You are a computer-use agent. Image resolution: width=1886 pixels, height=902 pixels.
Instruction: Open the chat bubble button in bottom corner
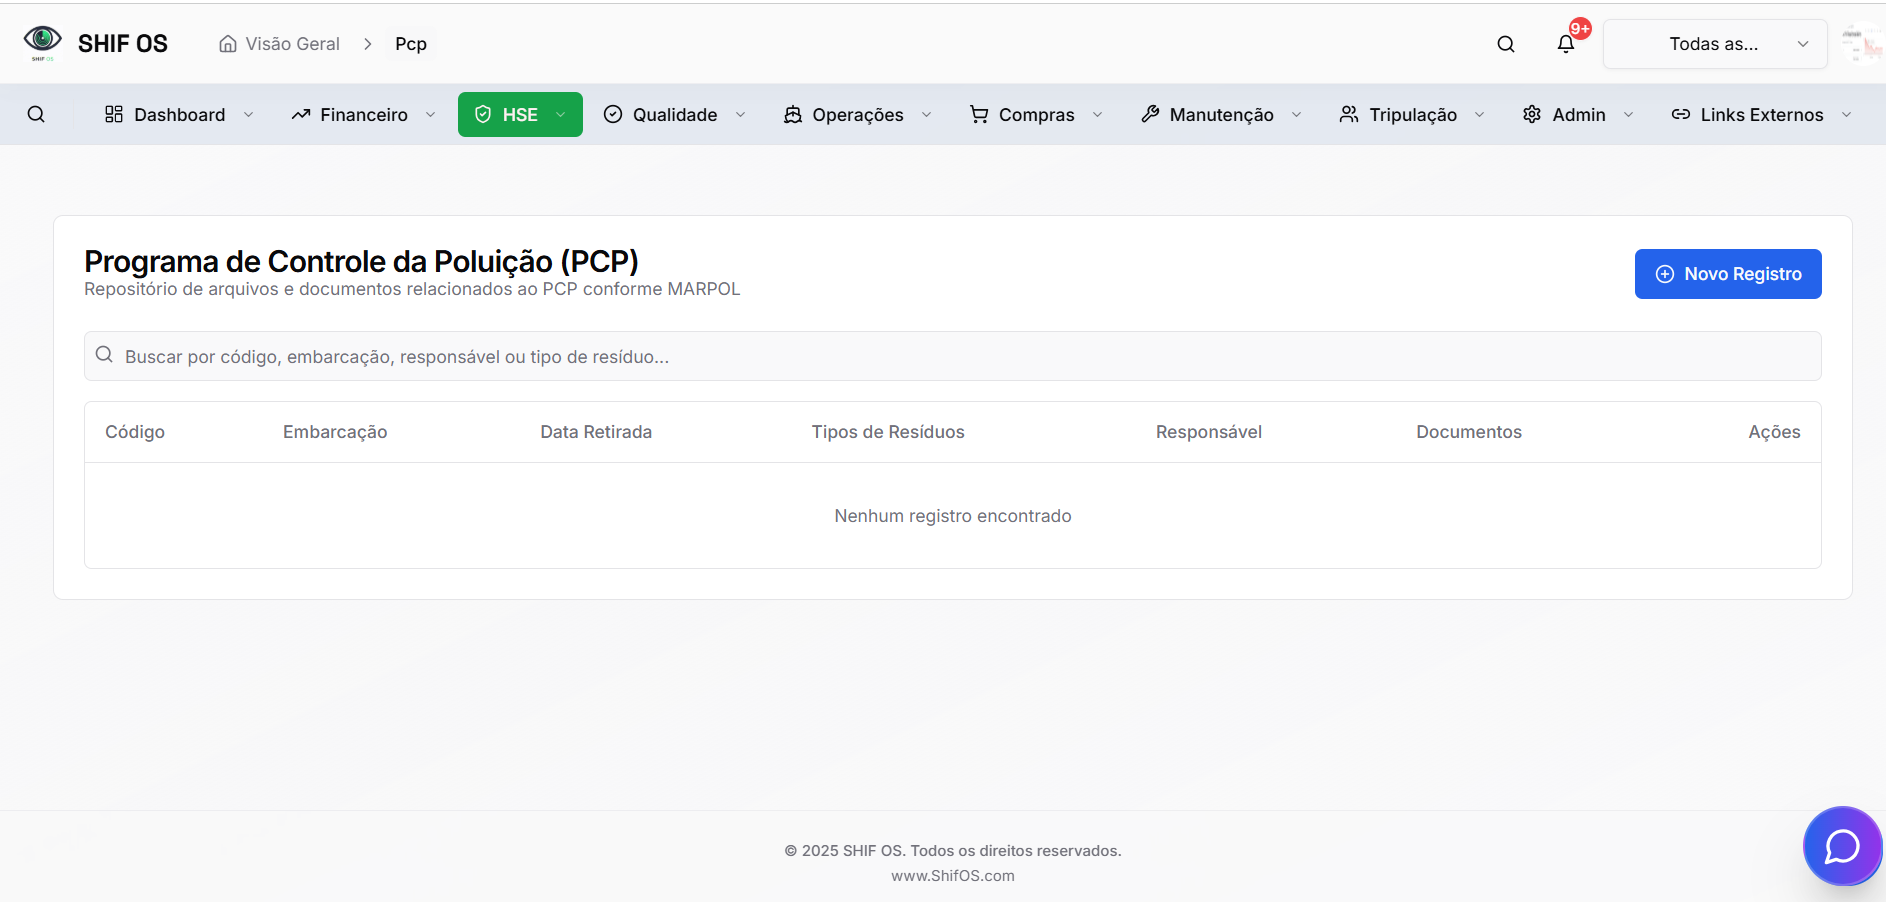(1843, 846)
